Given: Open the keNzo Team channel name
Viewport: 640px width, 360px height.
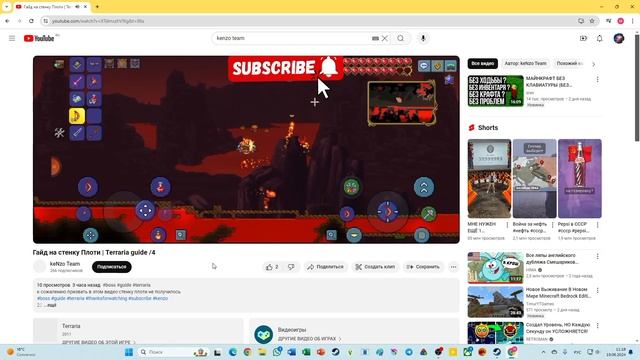Looking at the screenshot, I should coord(65,264).
